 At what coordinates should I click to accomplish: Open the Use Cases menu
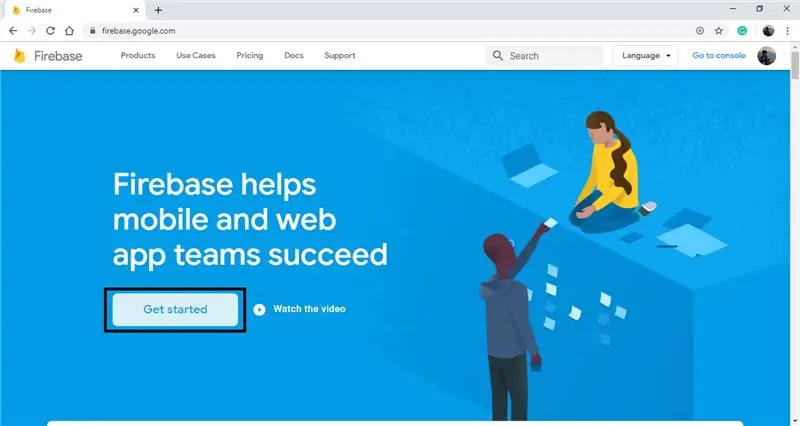pyautogui.click(x=196, y=55)
